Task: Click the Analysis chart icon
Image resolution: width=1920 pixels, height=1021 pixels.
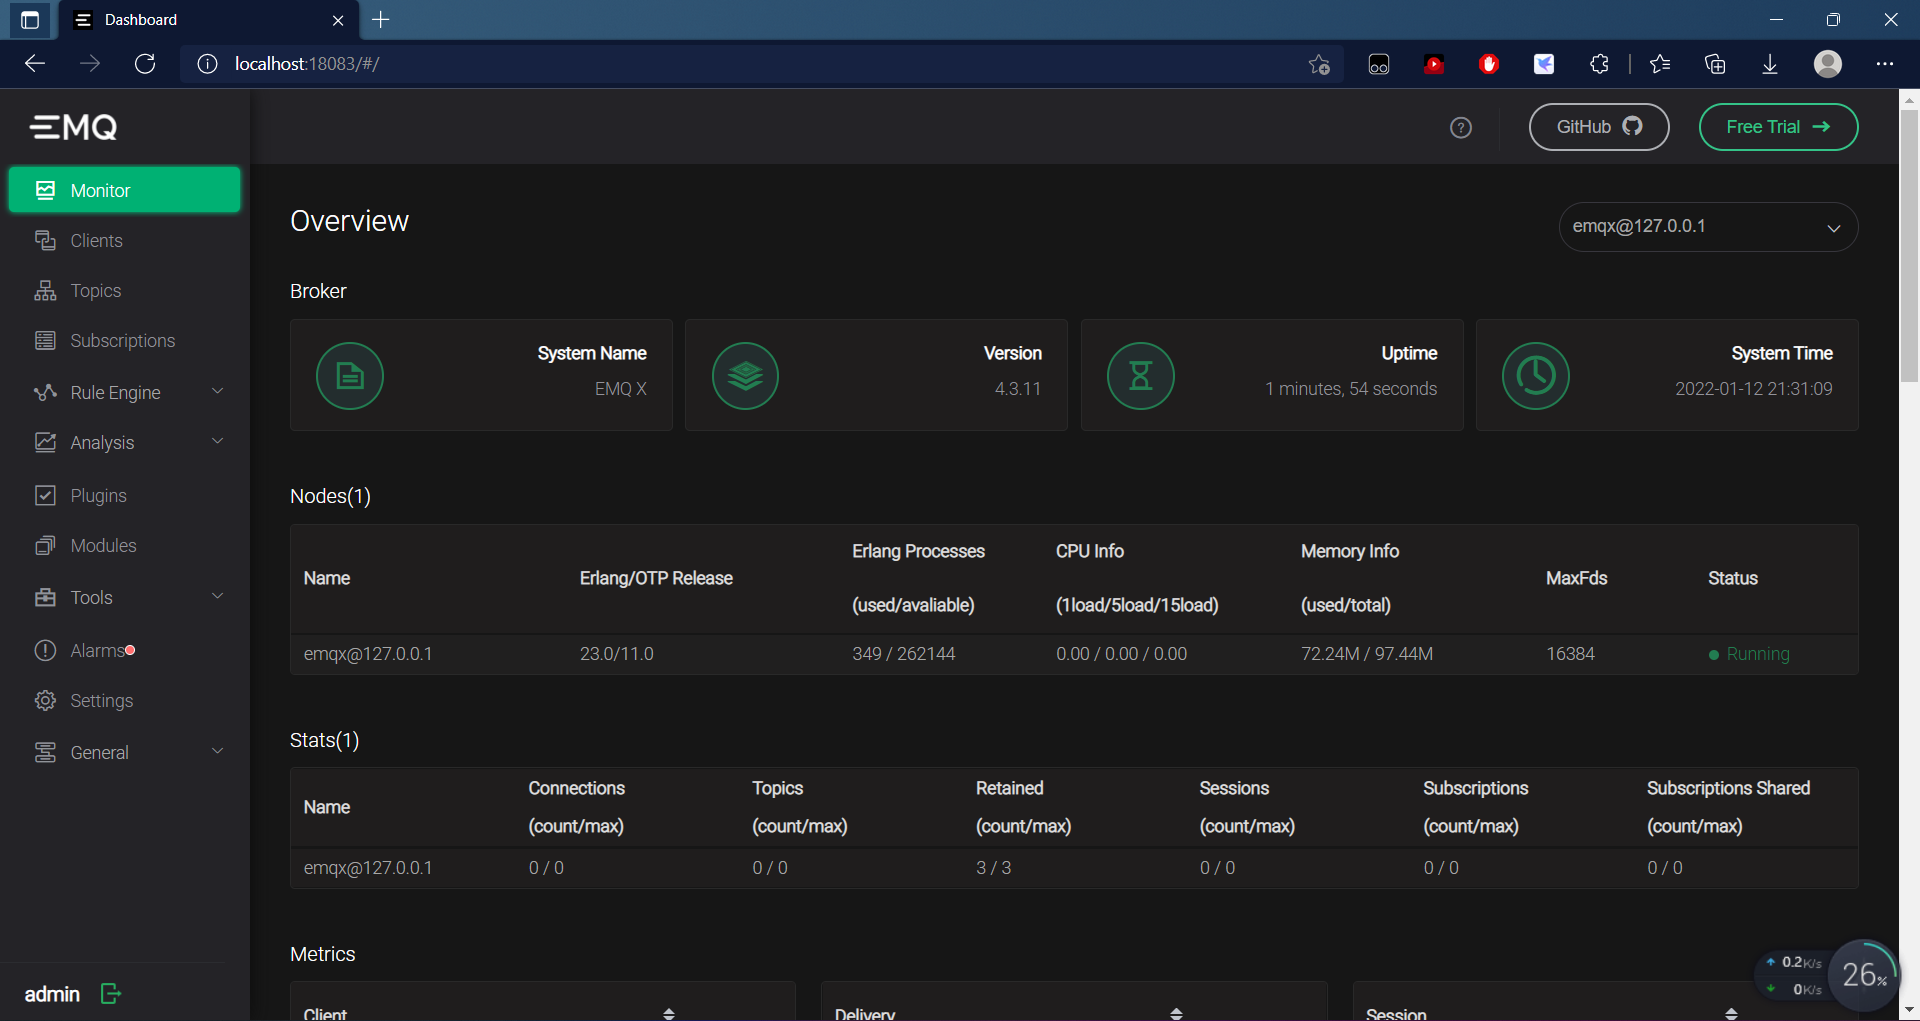Action: point(45,442)
